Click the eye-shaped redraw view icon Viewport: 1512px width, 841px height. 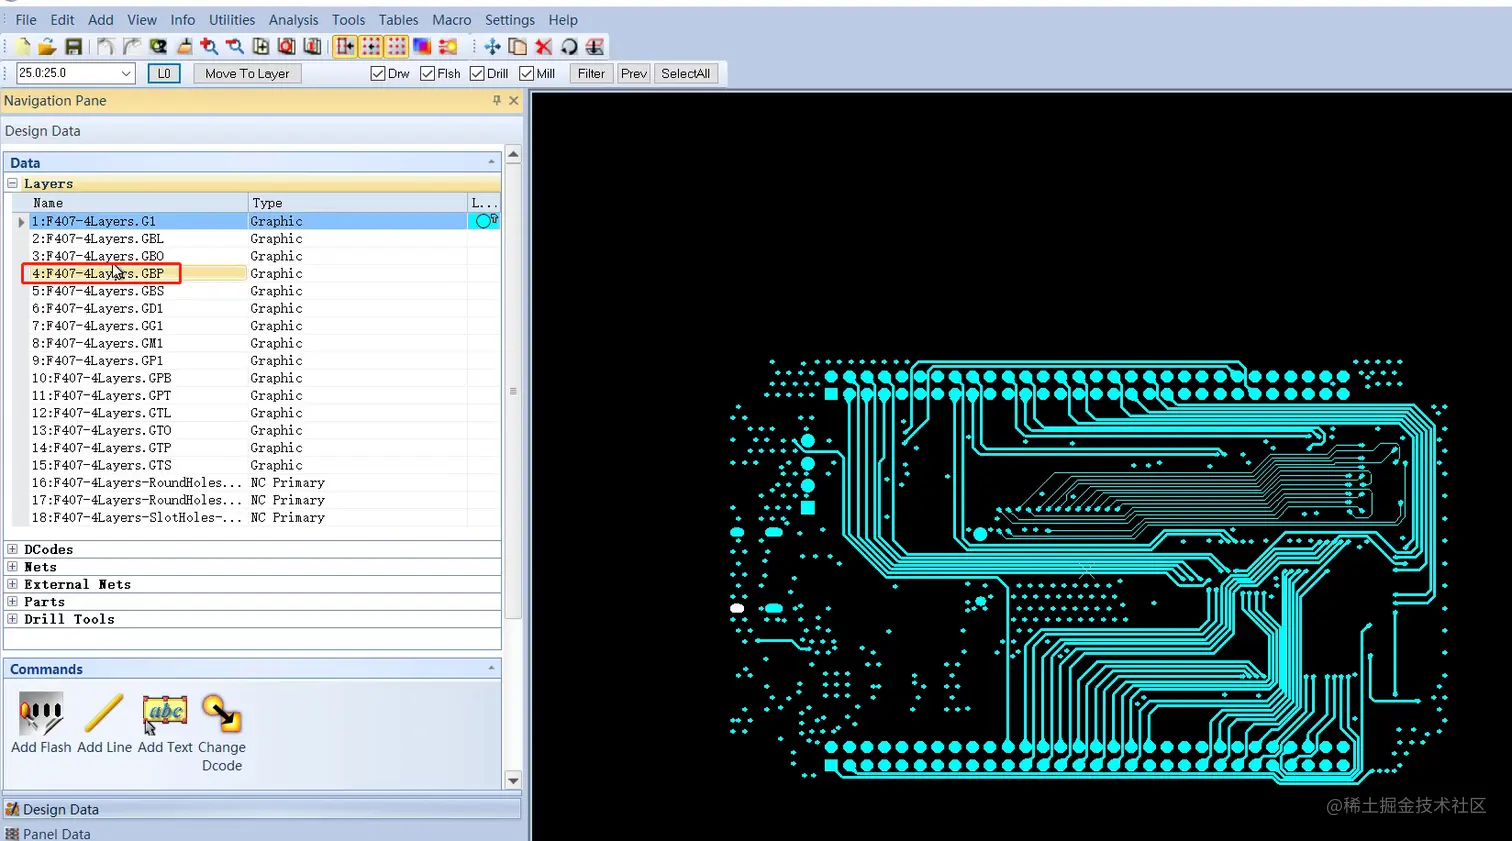pos(158,46)
